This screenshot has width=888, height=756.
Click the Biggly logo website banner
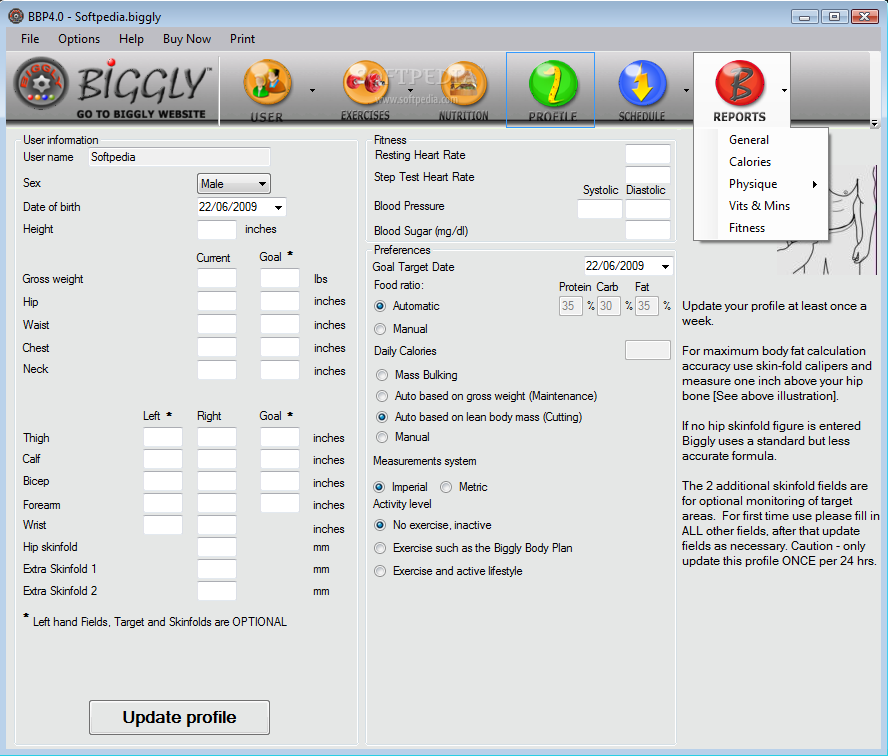(x=112, y=89)
